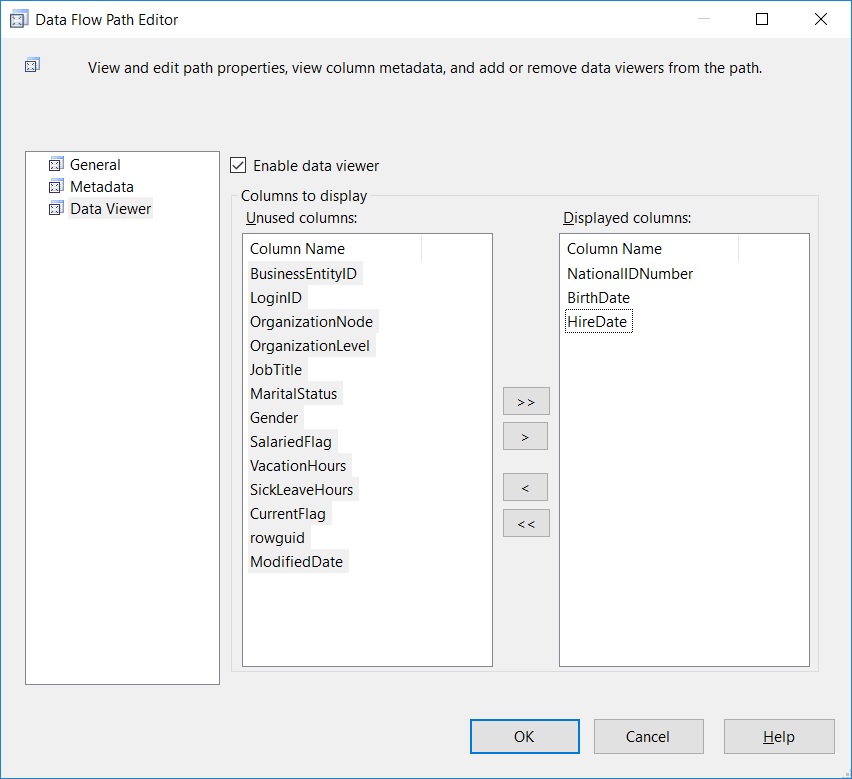Image resolution: width=852 pixels, height=779 pixels.
Task: Click the move-all-right double arrow button
Action: [x=526, y=400]
